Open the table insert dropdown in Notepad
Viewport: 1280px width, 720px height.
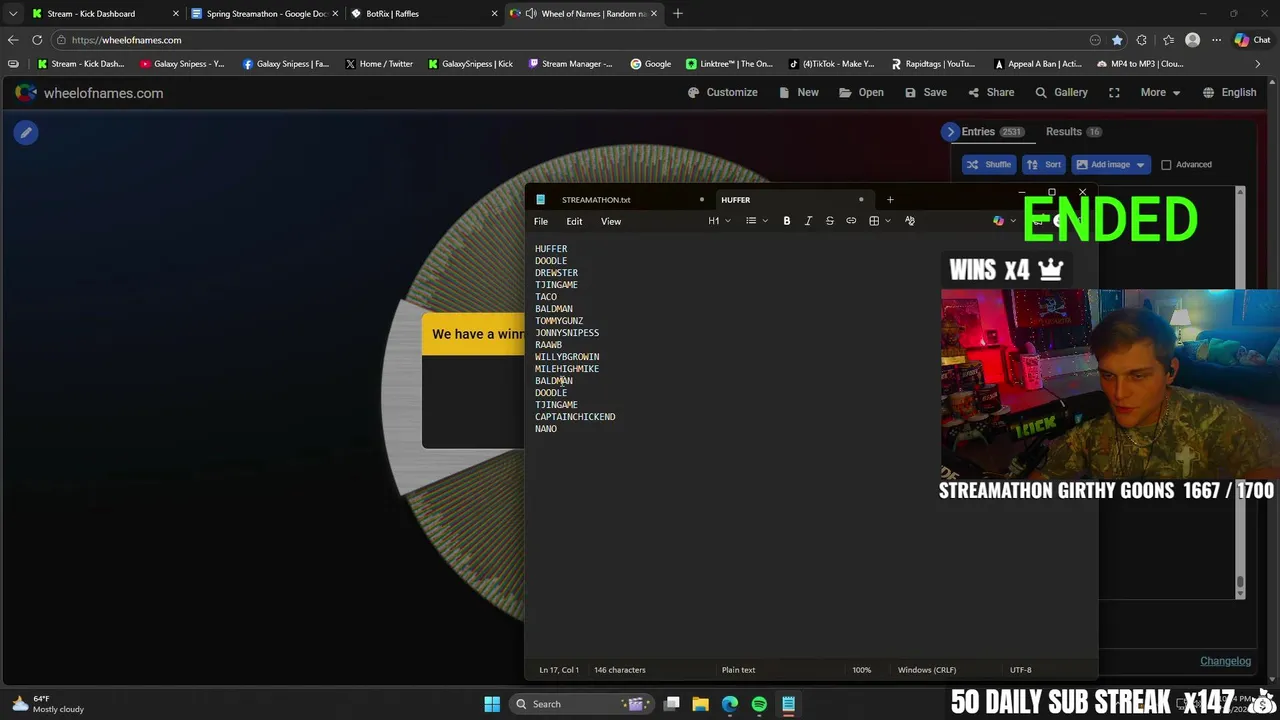[879, 221]
